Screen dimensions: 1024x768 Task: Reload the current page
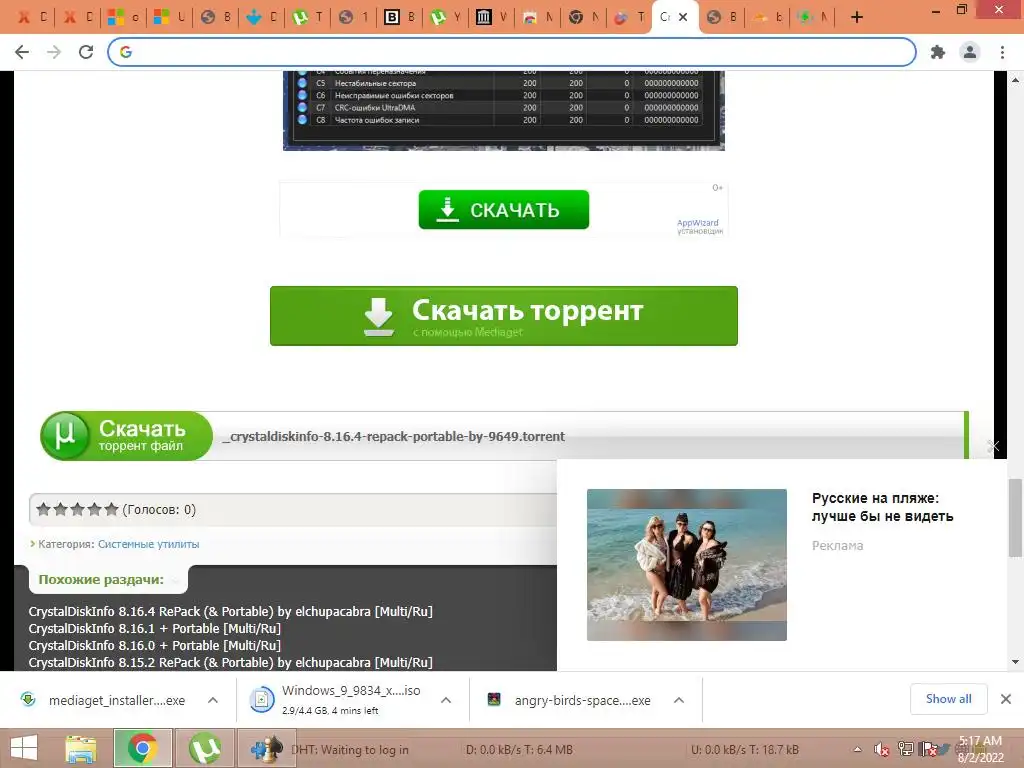click(x=86, y=52)
